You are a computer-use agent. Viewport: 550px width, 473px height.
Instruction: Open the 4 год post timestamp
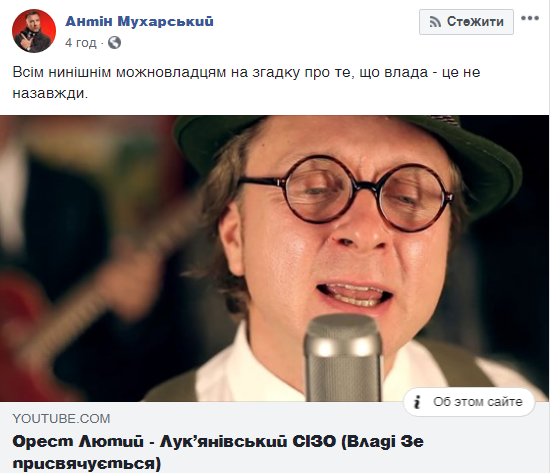pos(80,43)
